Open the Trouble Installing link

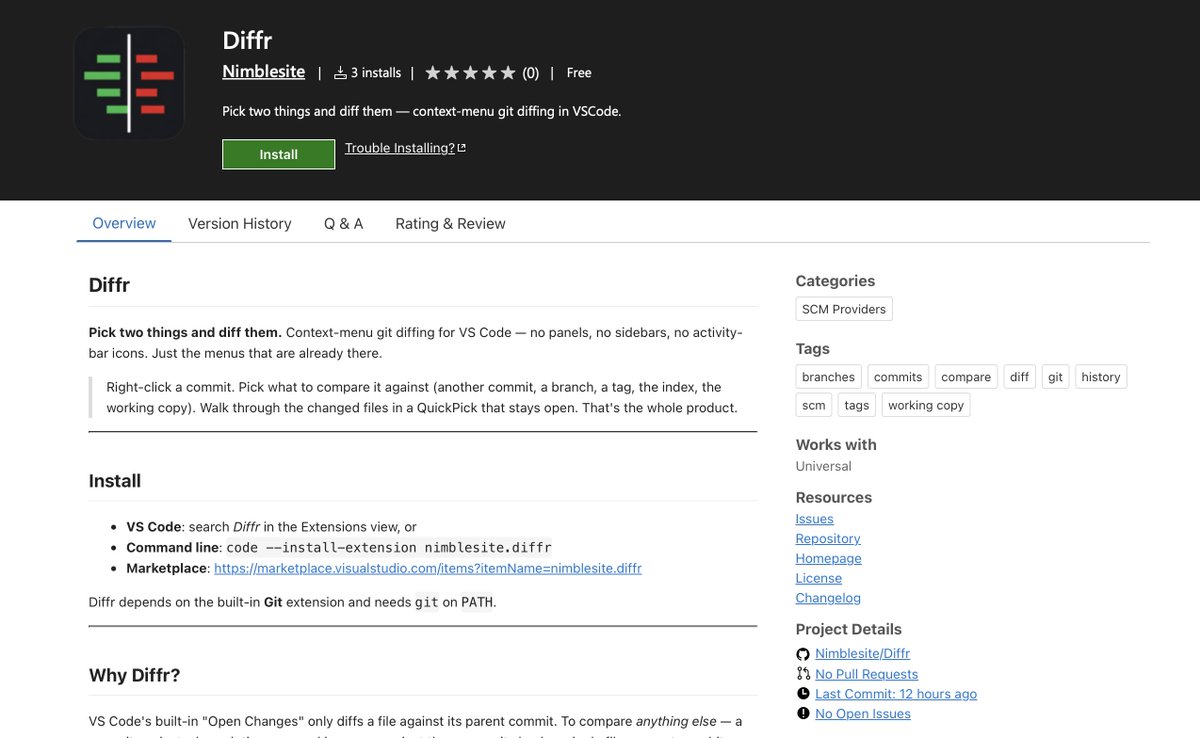[x=400, y=148]
